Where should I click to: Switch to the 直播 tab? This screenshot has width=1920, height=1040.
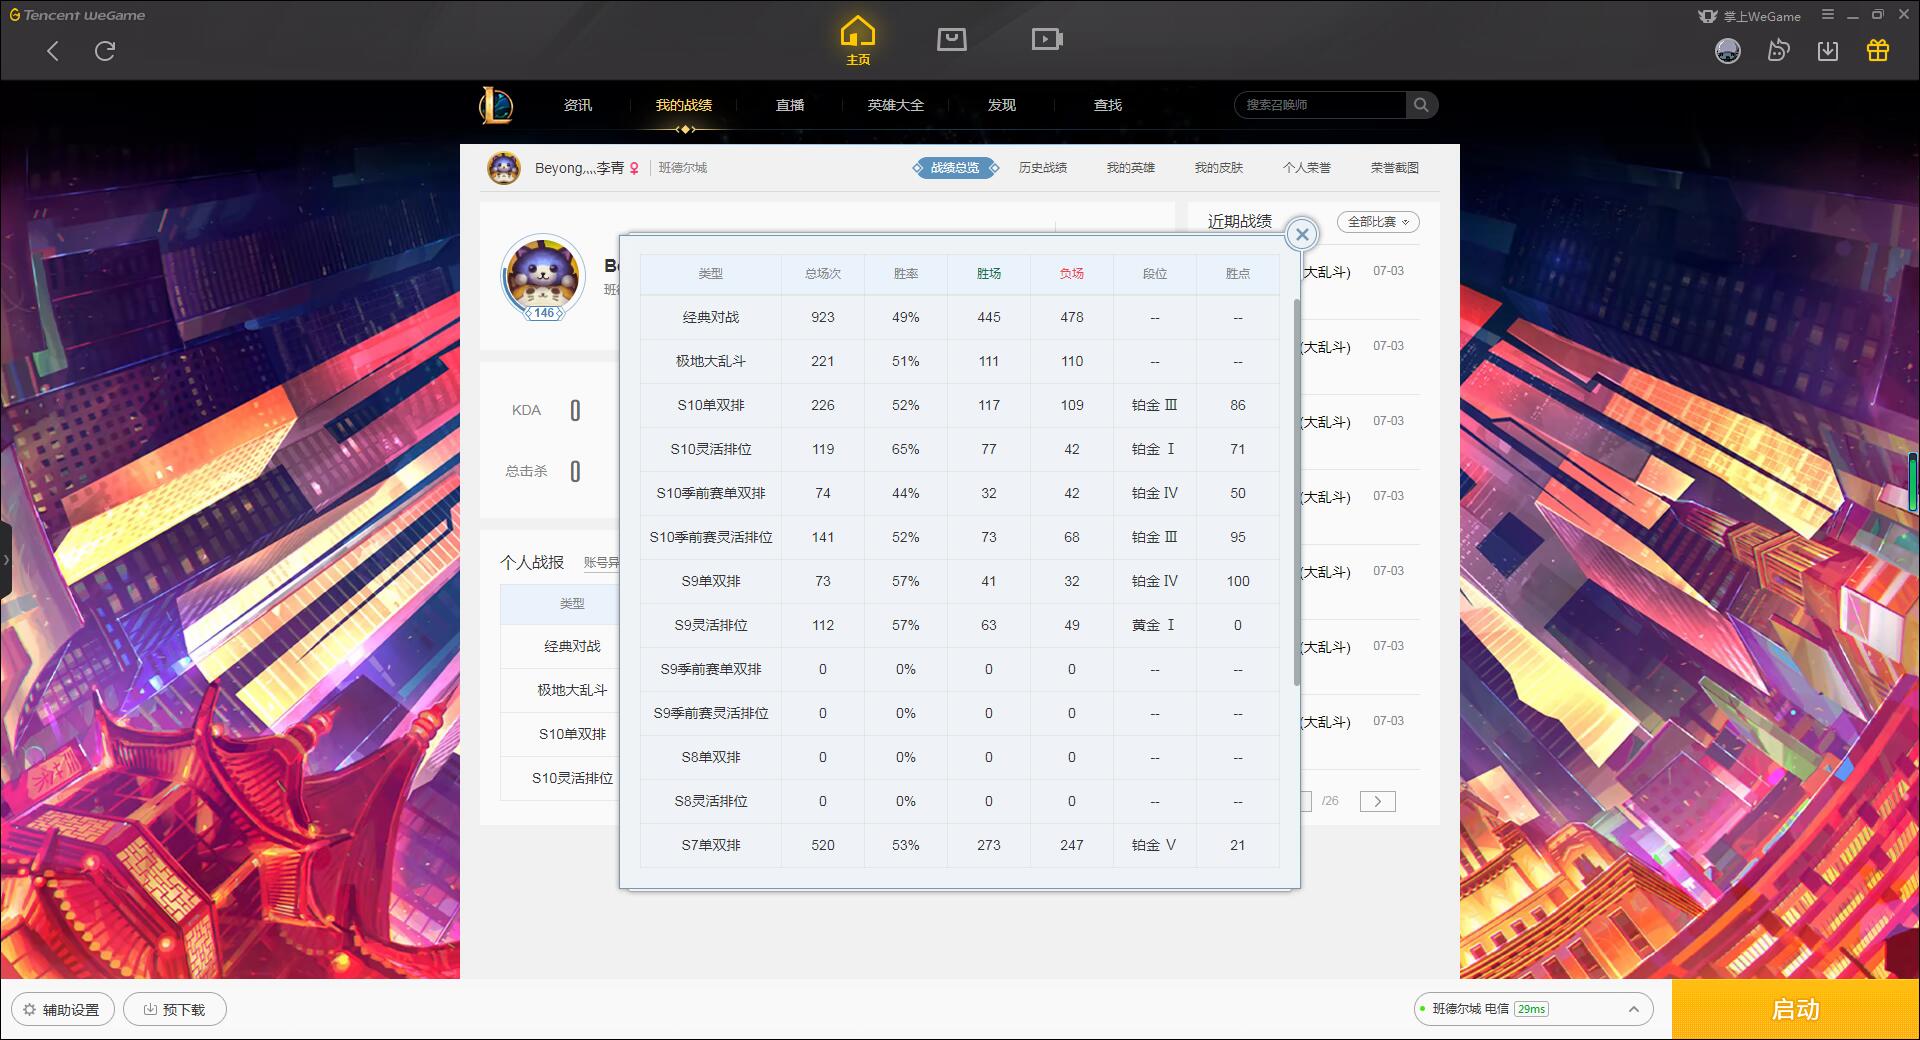(790, 105)
